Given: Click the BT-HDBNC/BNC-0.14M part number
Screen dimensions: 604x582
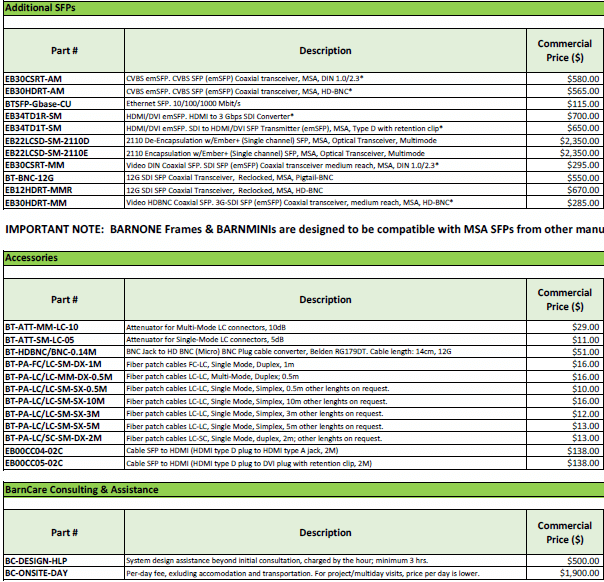Looking at the screenshot, I should tap(52, 352).
